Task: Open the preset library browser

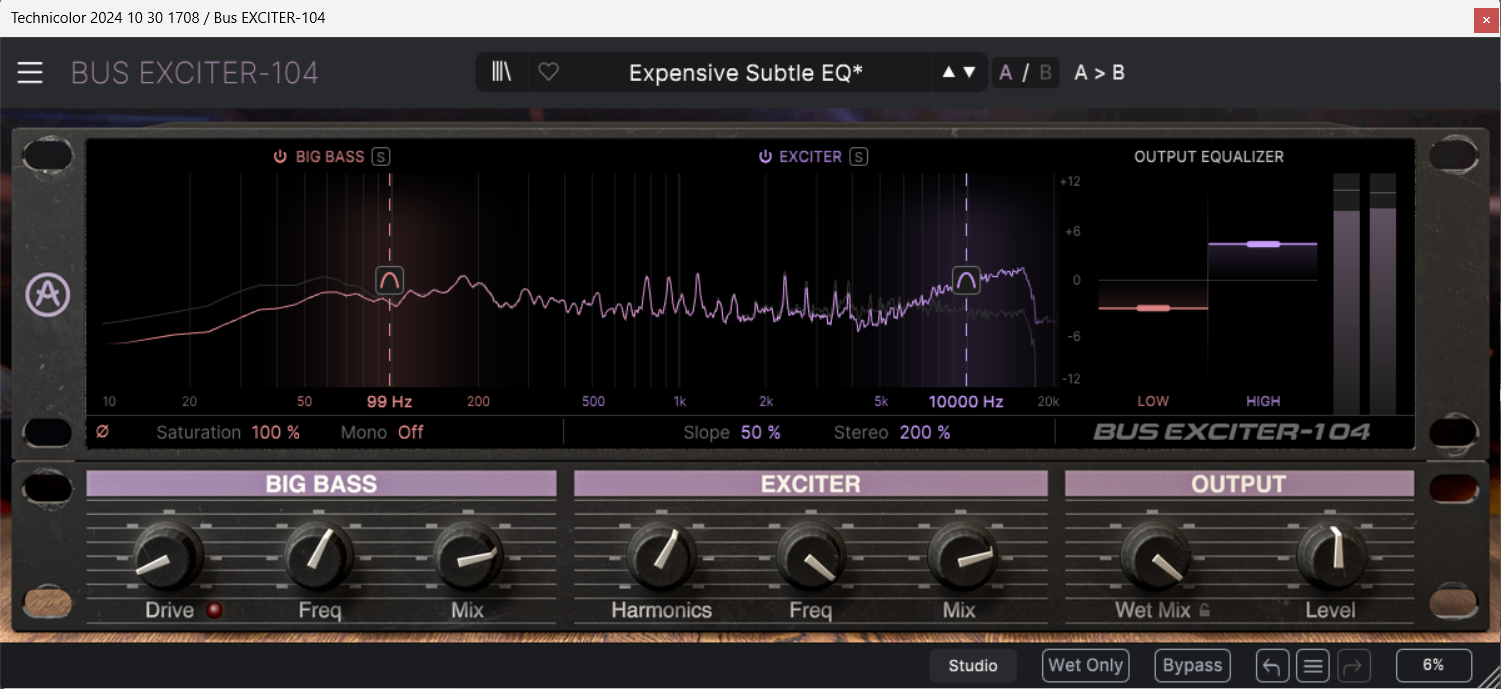Action: click(x=502, y=72)
